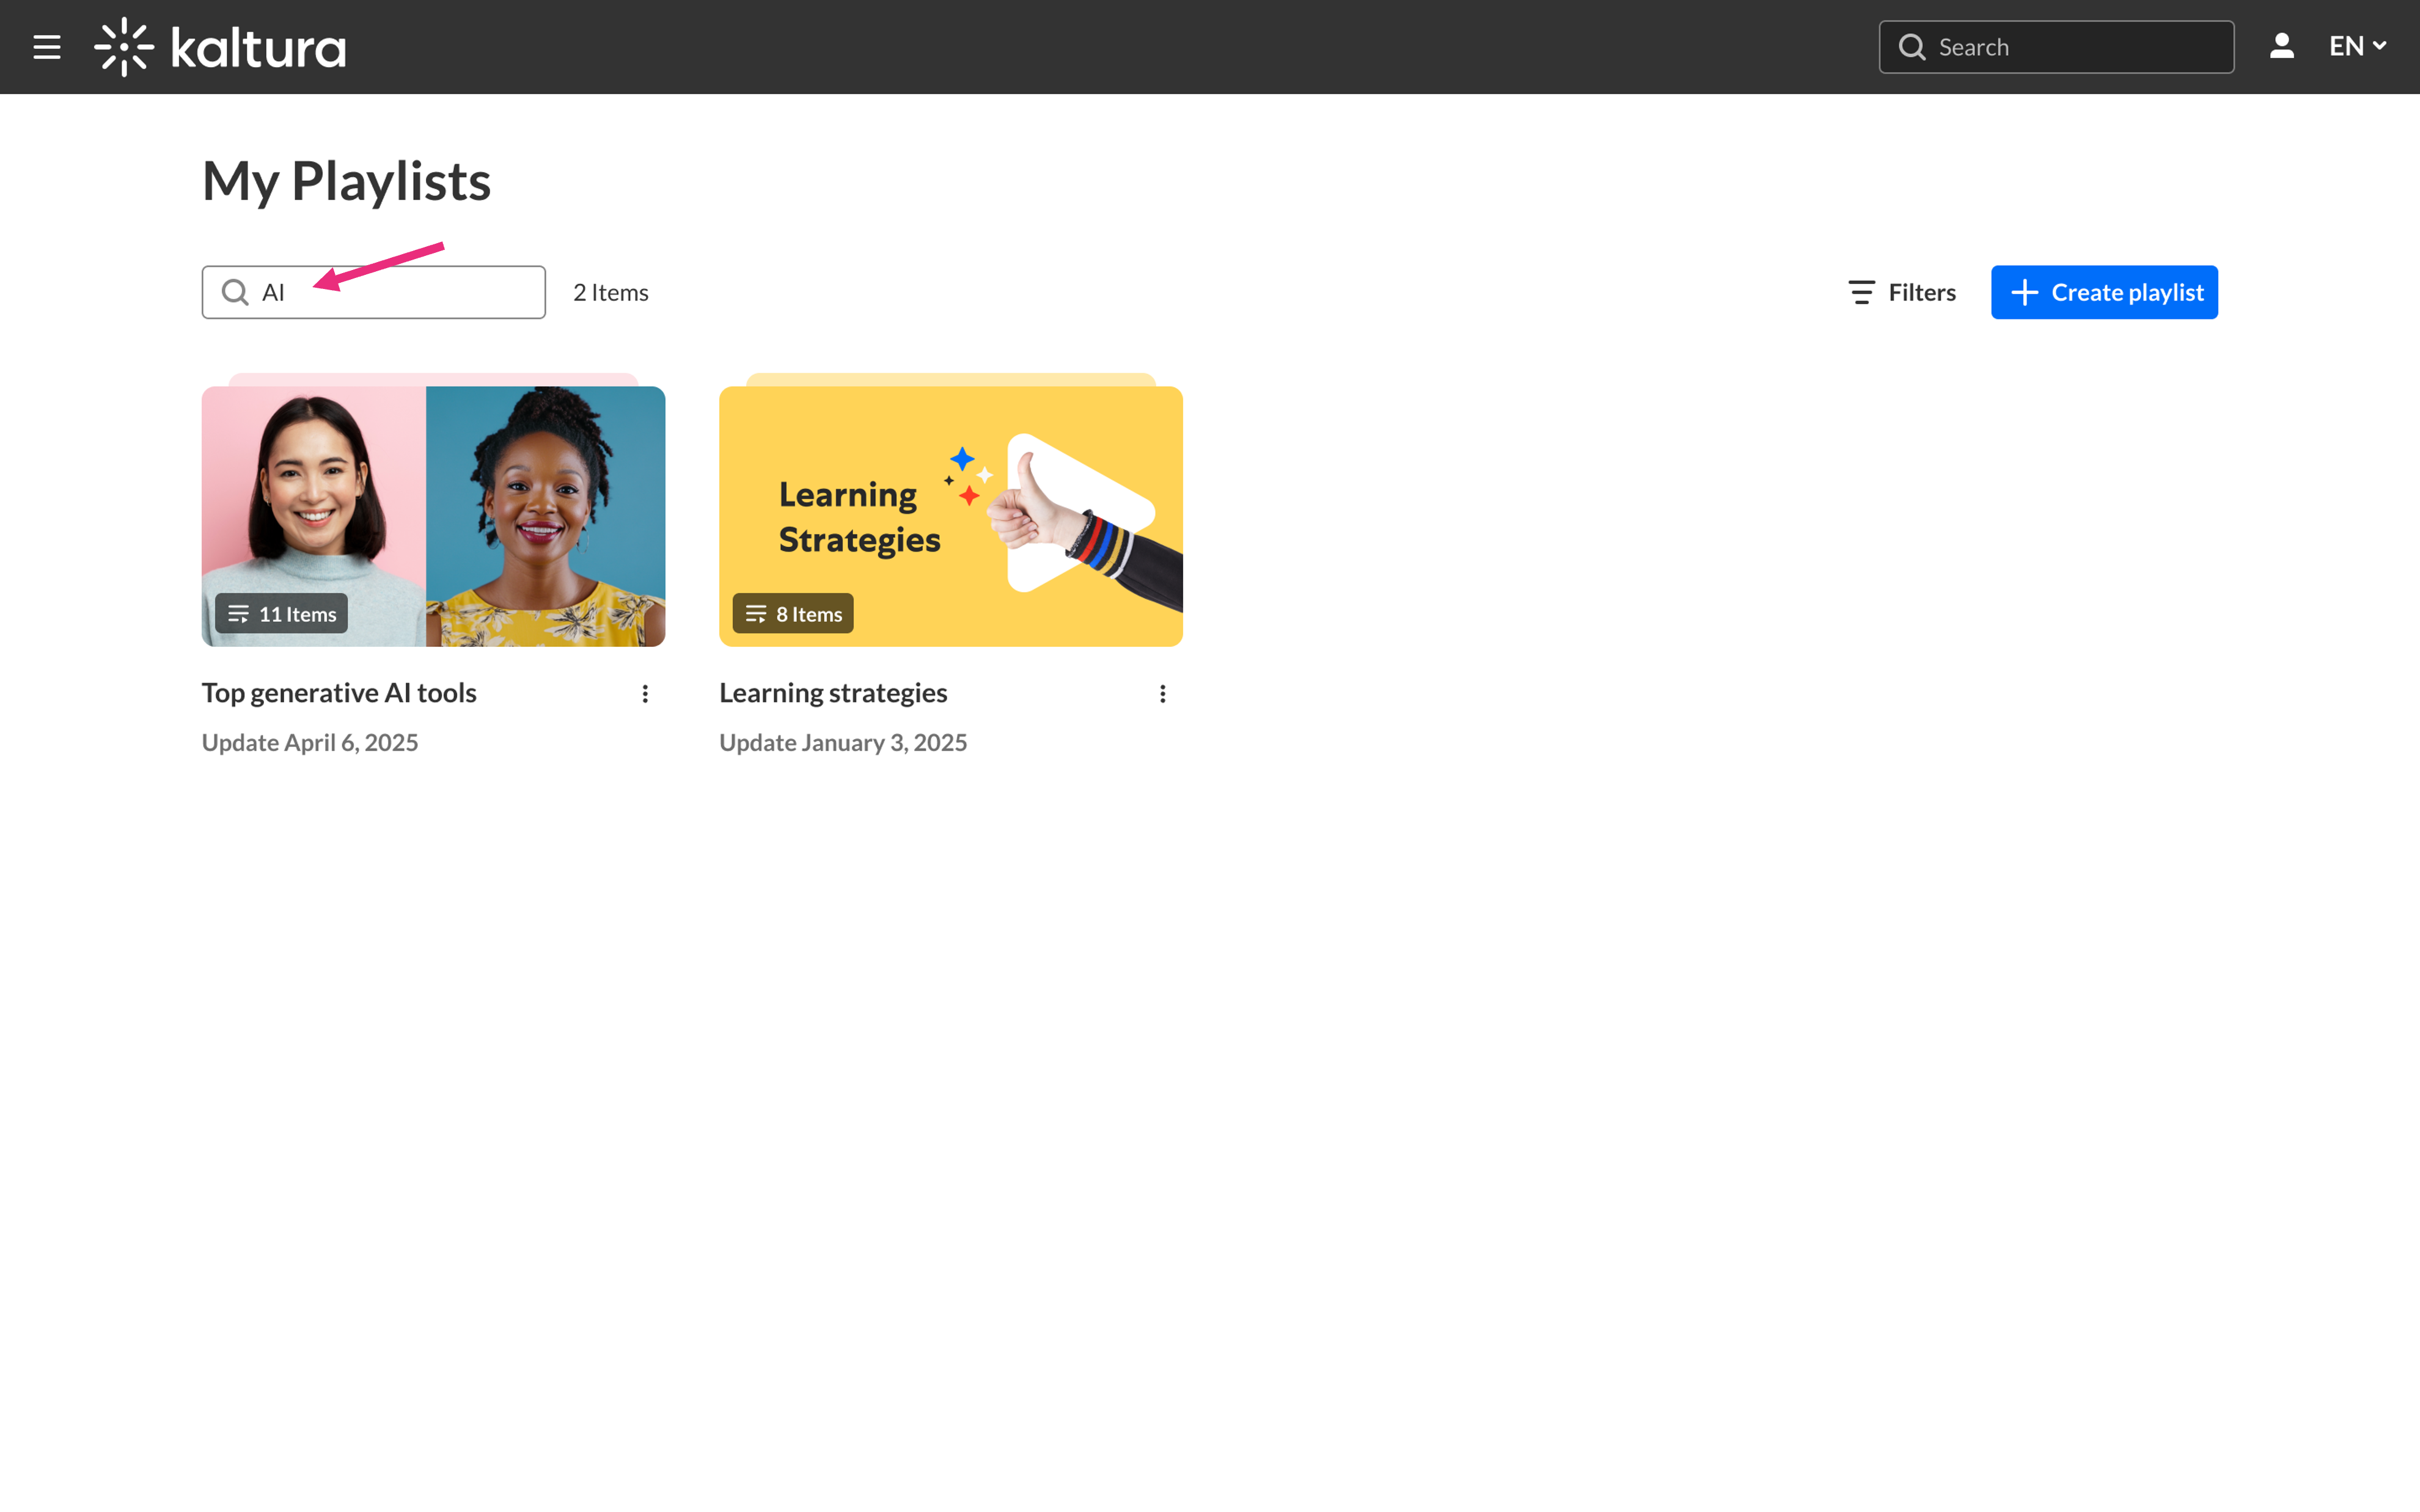Open the hamburger navigation menu
The image size is (2420, 1512).
[x=47, y=47]
